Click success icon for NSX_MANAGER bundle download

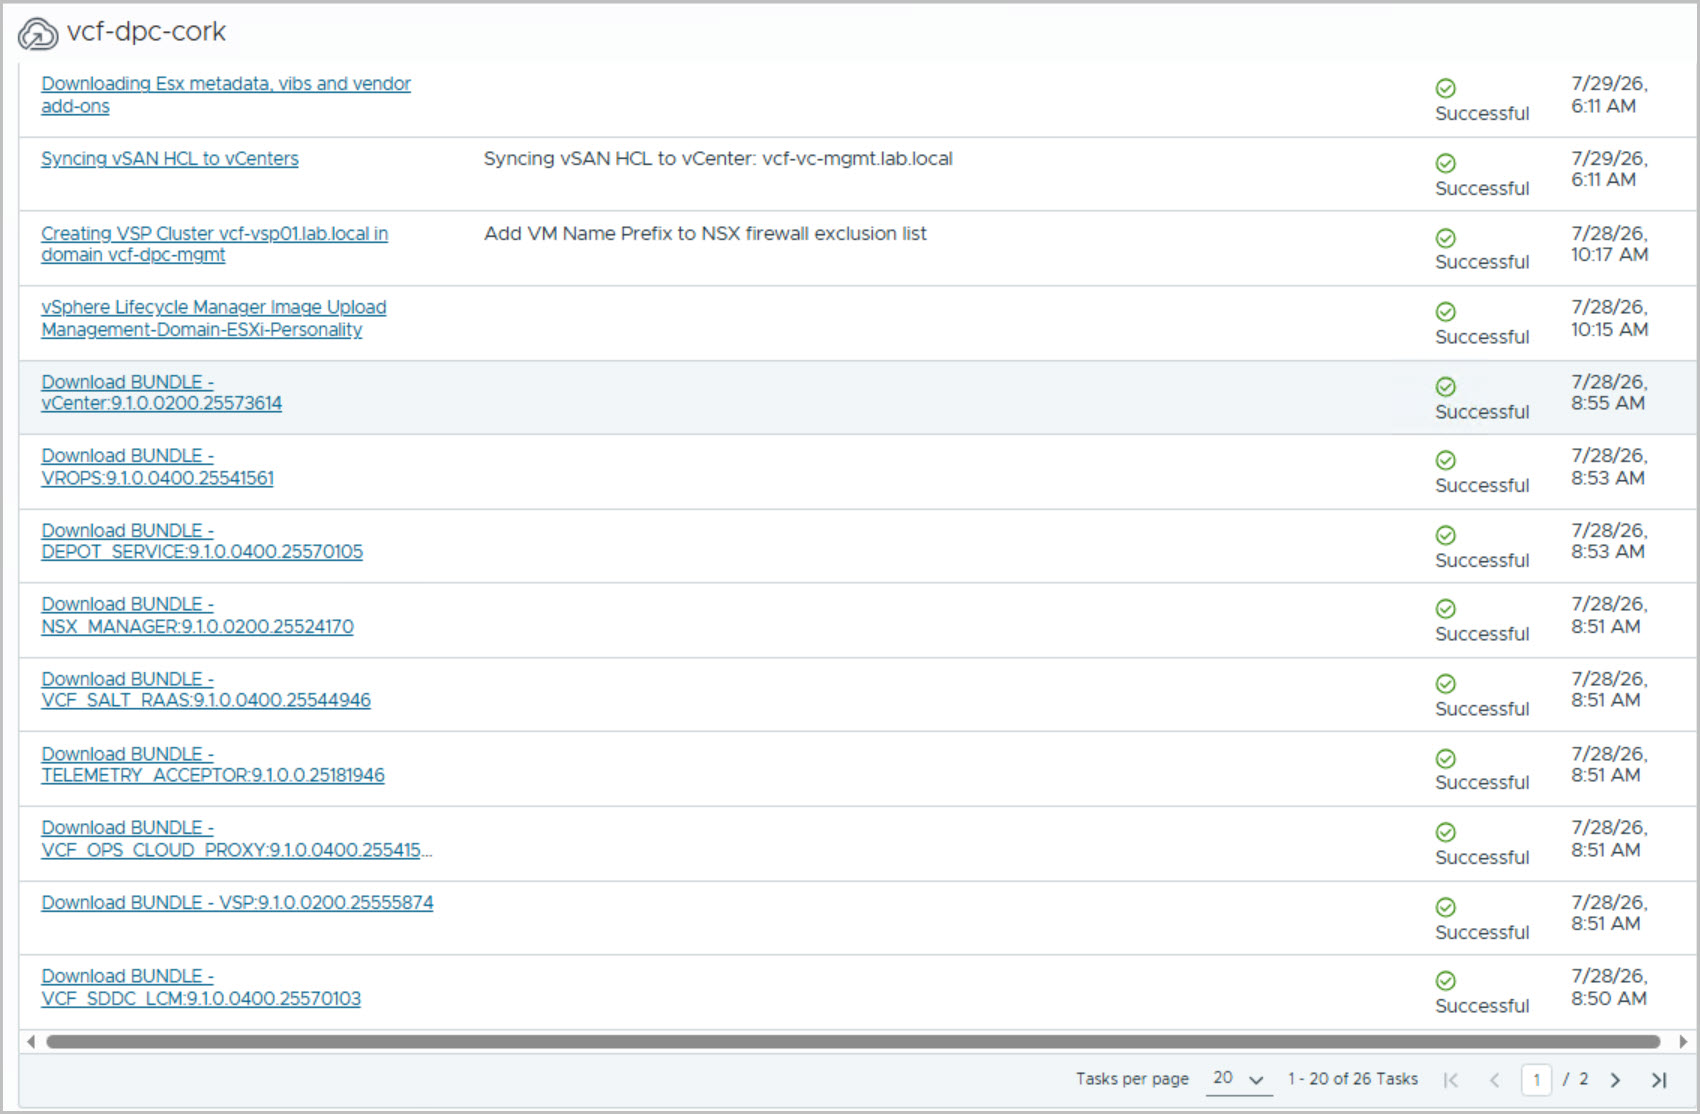coord(1445,609)
